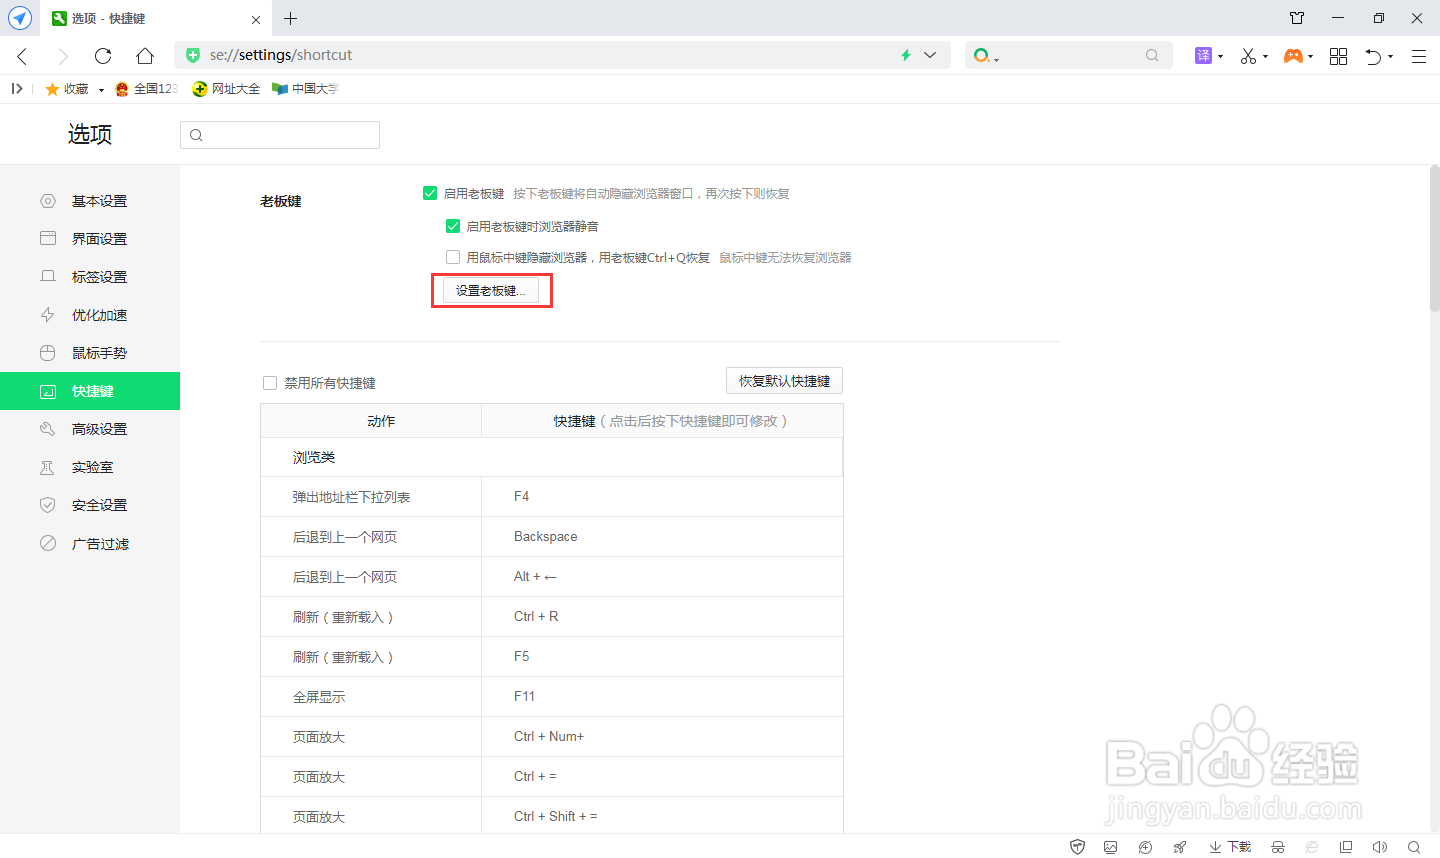Click the rocket accelerator icon in status bar
The height and width of the screenshot is (858, 1440).
pyautogui.click(x=1180, y=847)
